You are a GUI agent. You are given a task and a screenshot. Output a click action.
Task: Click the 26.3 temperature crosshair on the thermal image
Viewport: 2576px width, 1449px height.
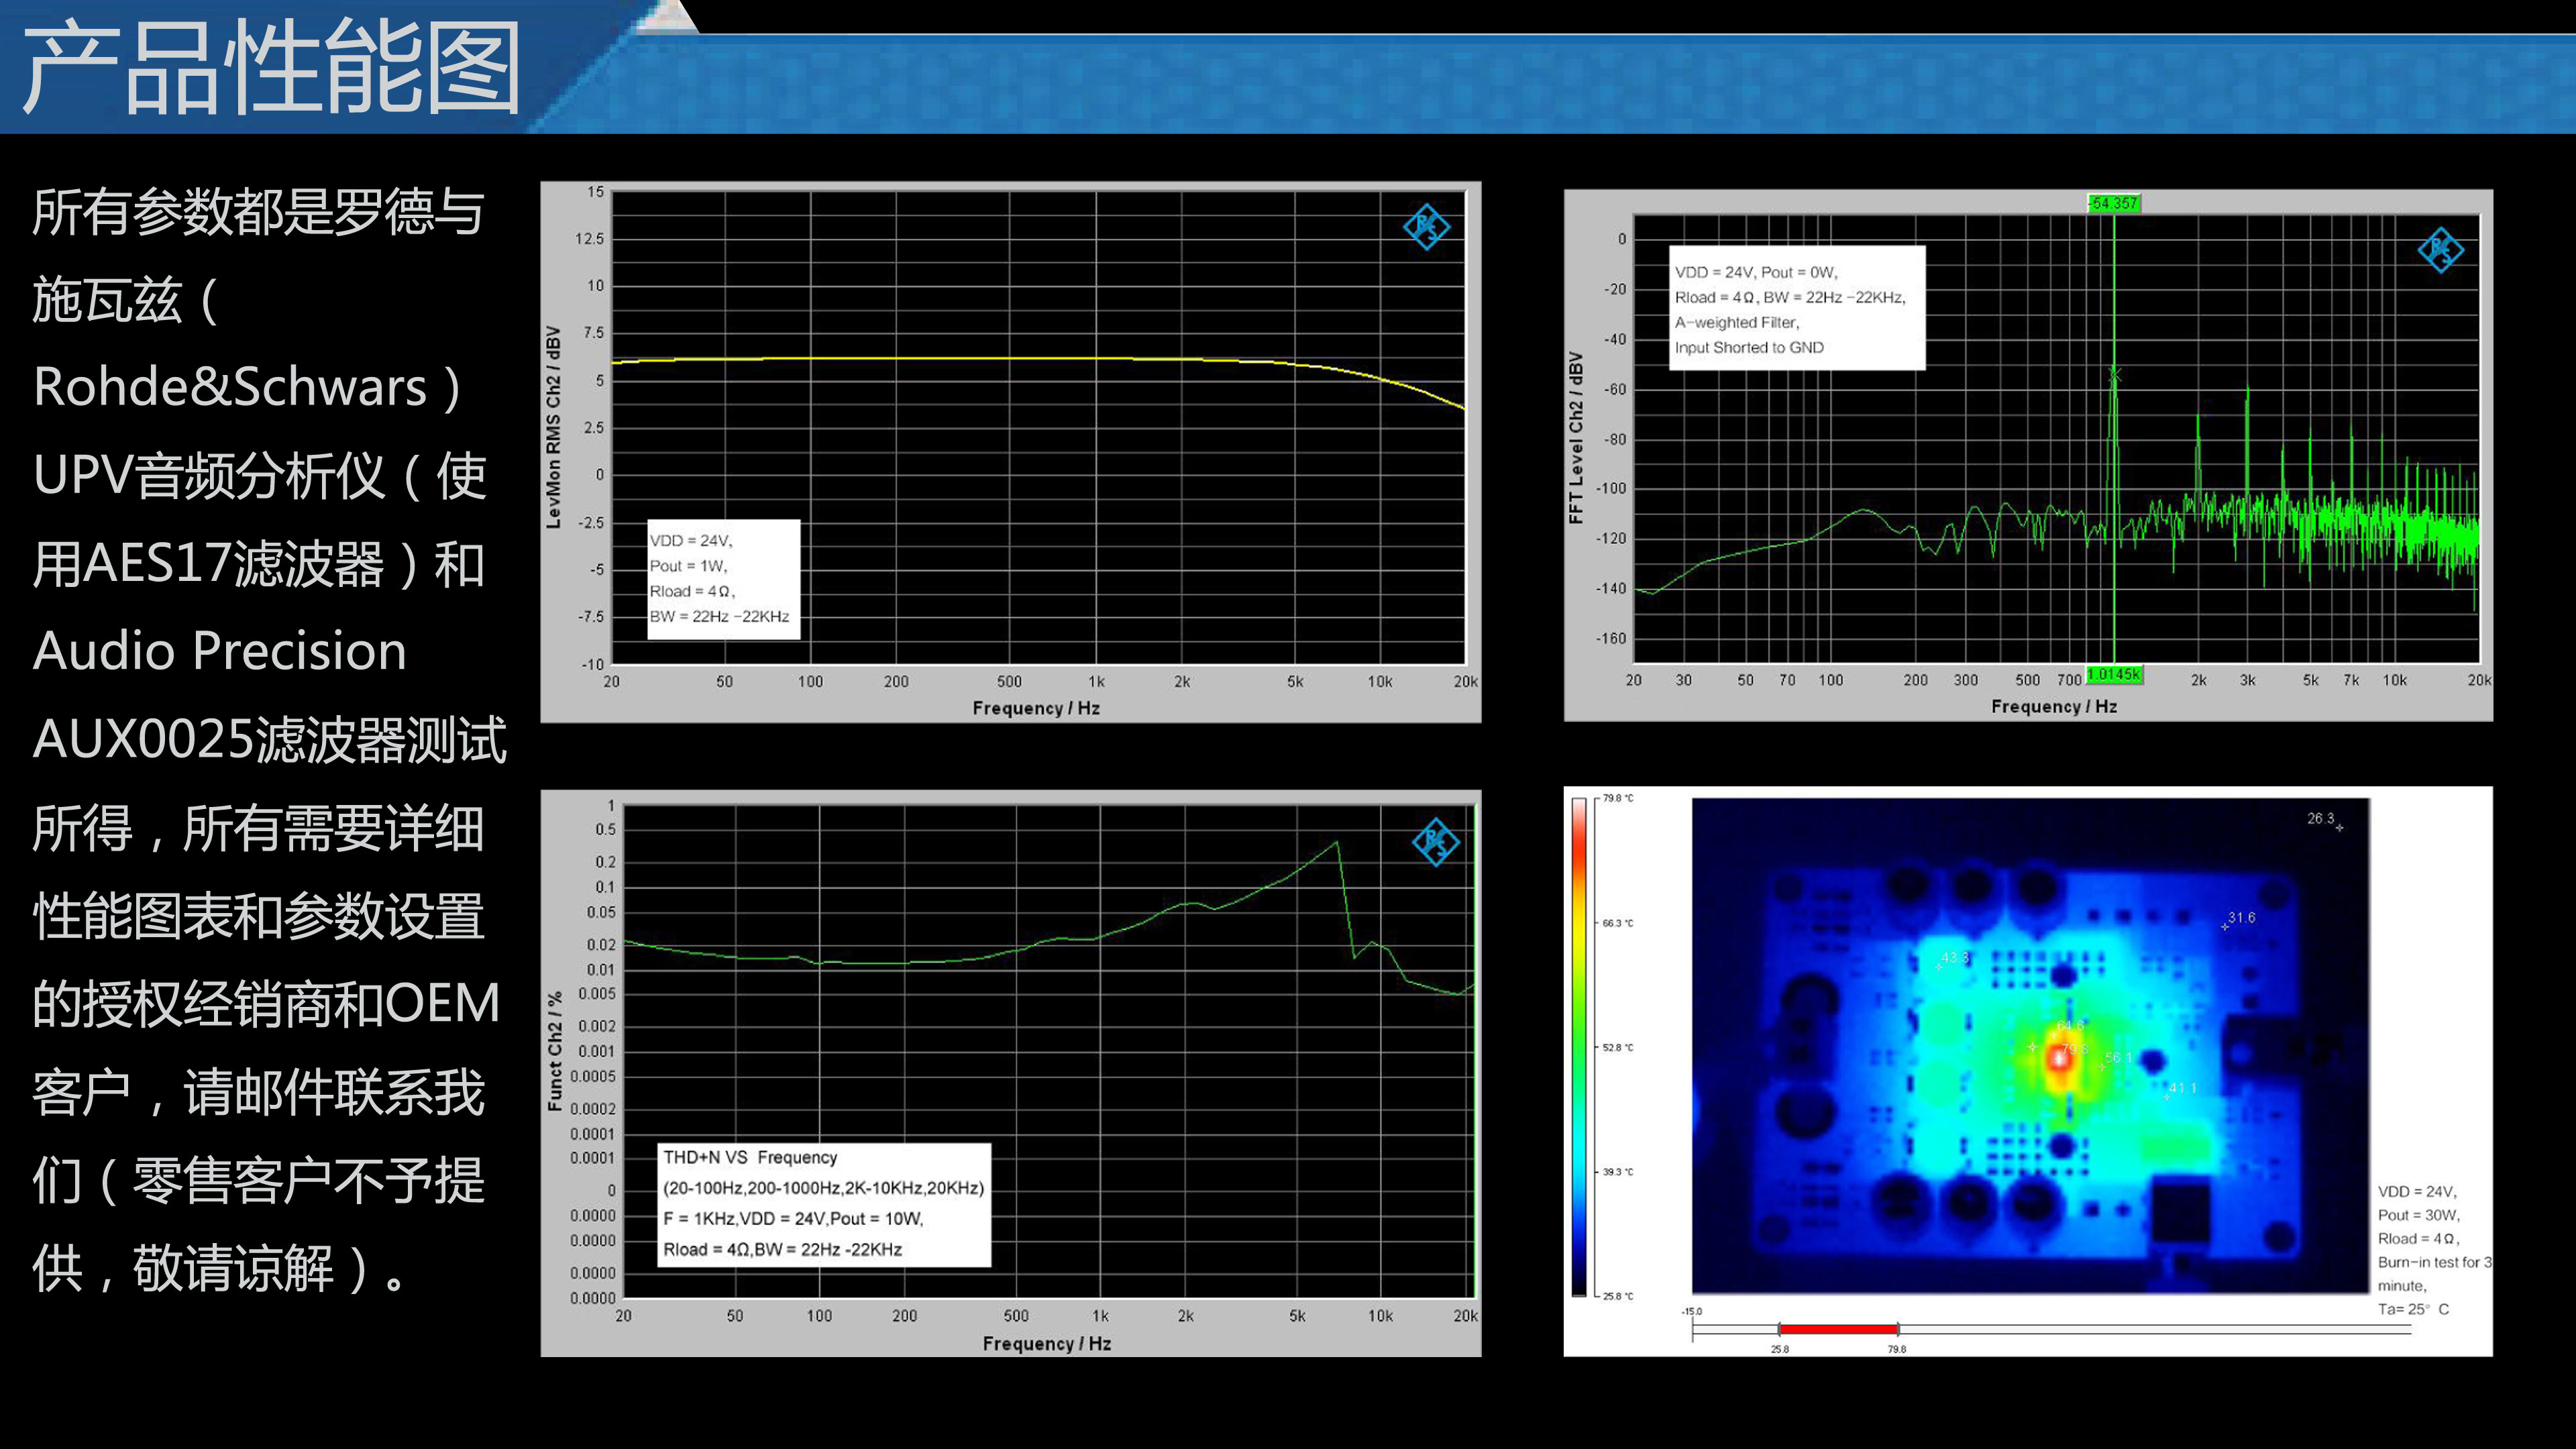pyautogui.click(x=2339, y=828)
